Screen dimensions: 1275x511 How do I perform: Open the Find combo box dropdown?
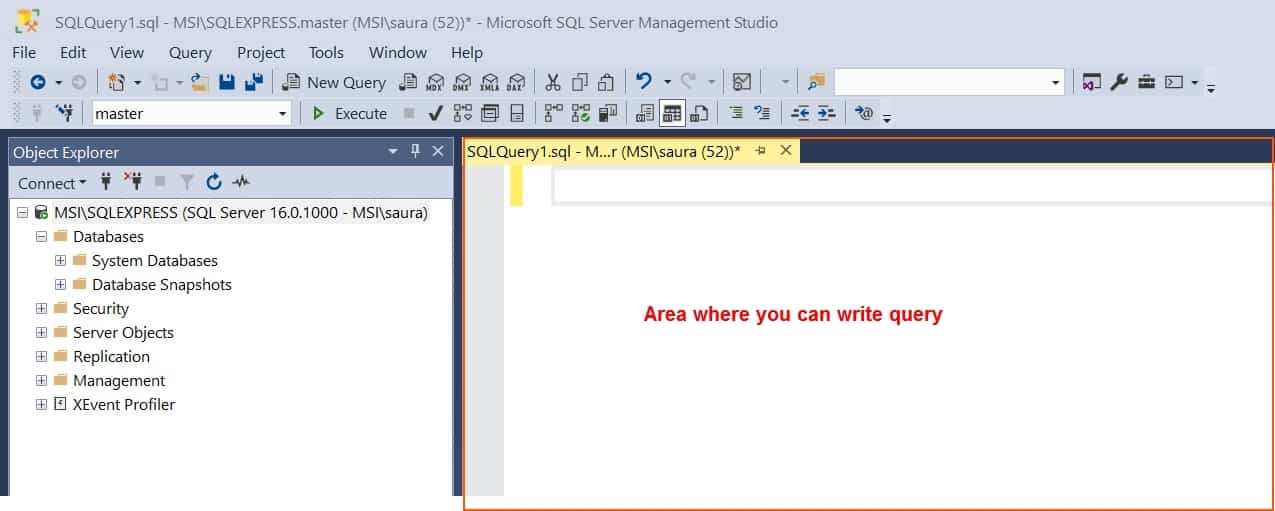1056,82
